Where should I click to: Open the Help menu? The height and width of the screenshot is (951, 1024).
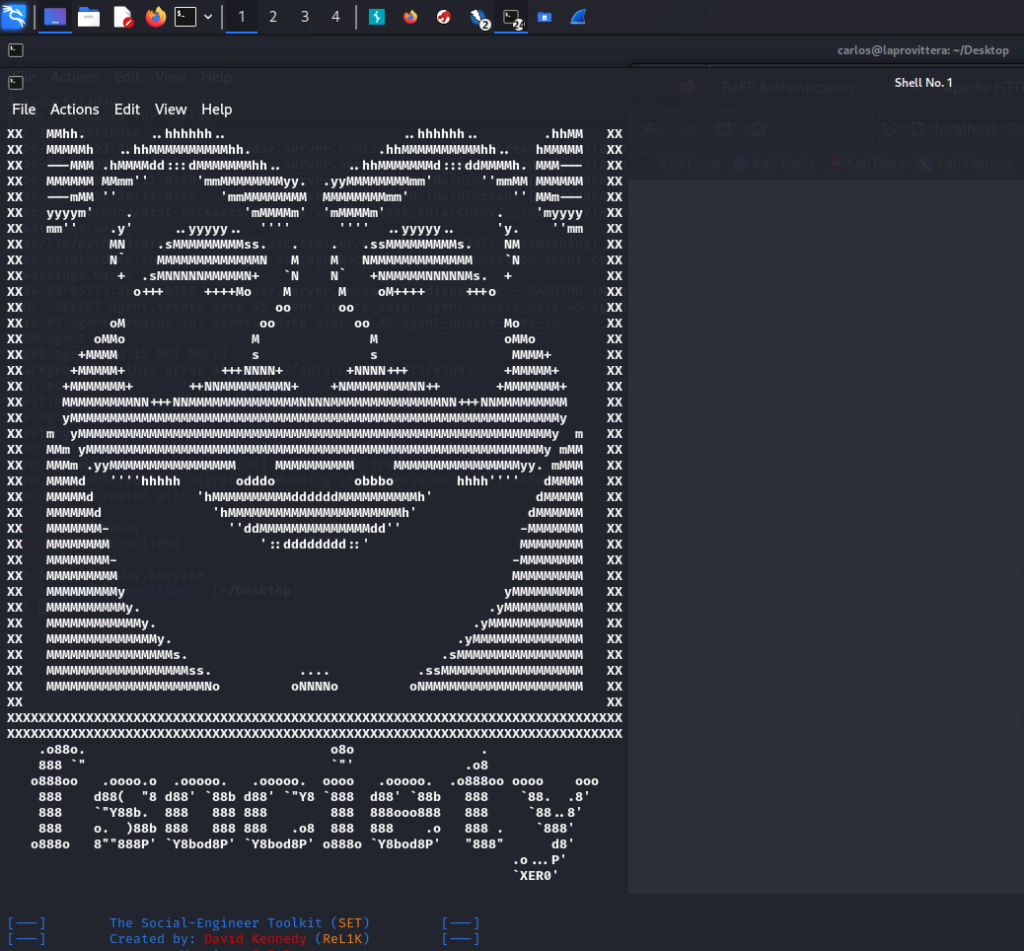click(x=216, y=109)
